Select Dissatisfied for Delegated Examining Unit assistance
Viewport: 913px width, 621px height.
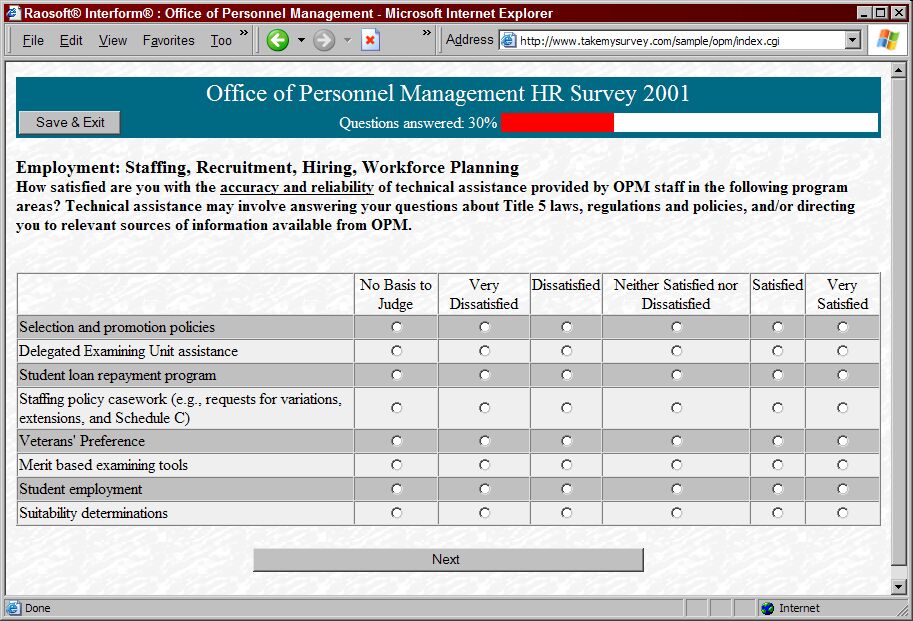(x=567, y=351)
